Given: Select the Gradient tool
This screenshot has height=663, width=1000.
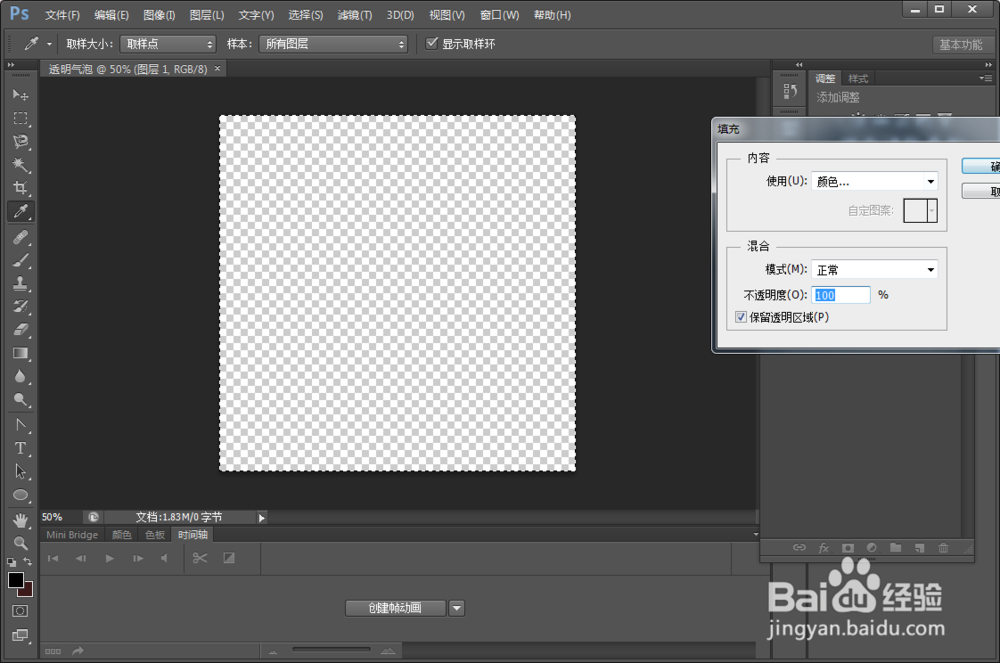Looking at the screenshot, I should (x=20, y=353).
